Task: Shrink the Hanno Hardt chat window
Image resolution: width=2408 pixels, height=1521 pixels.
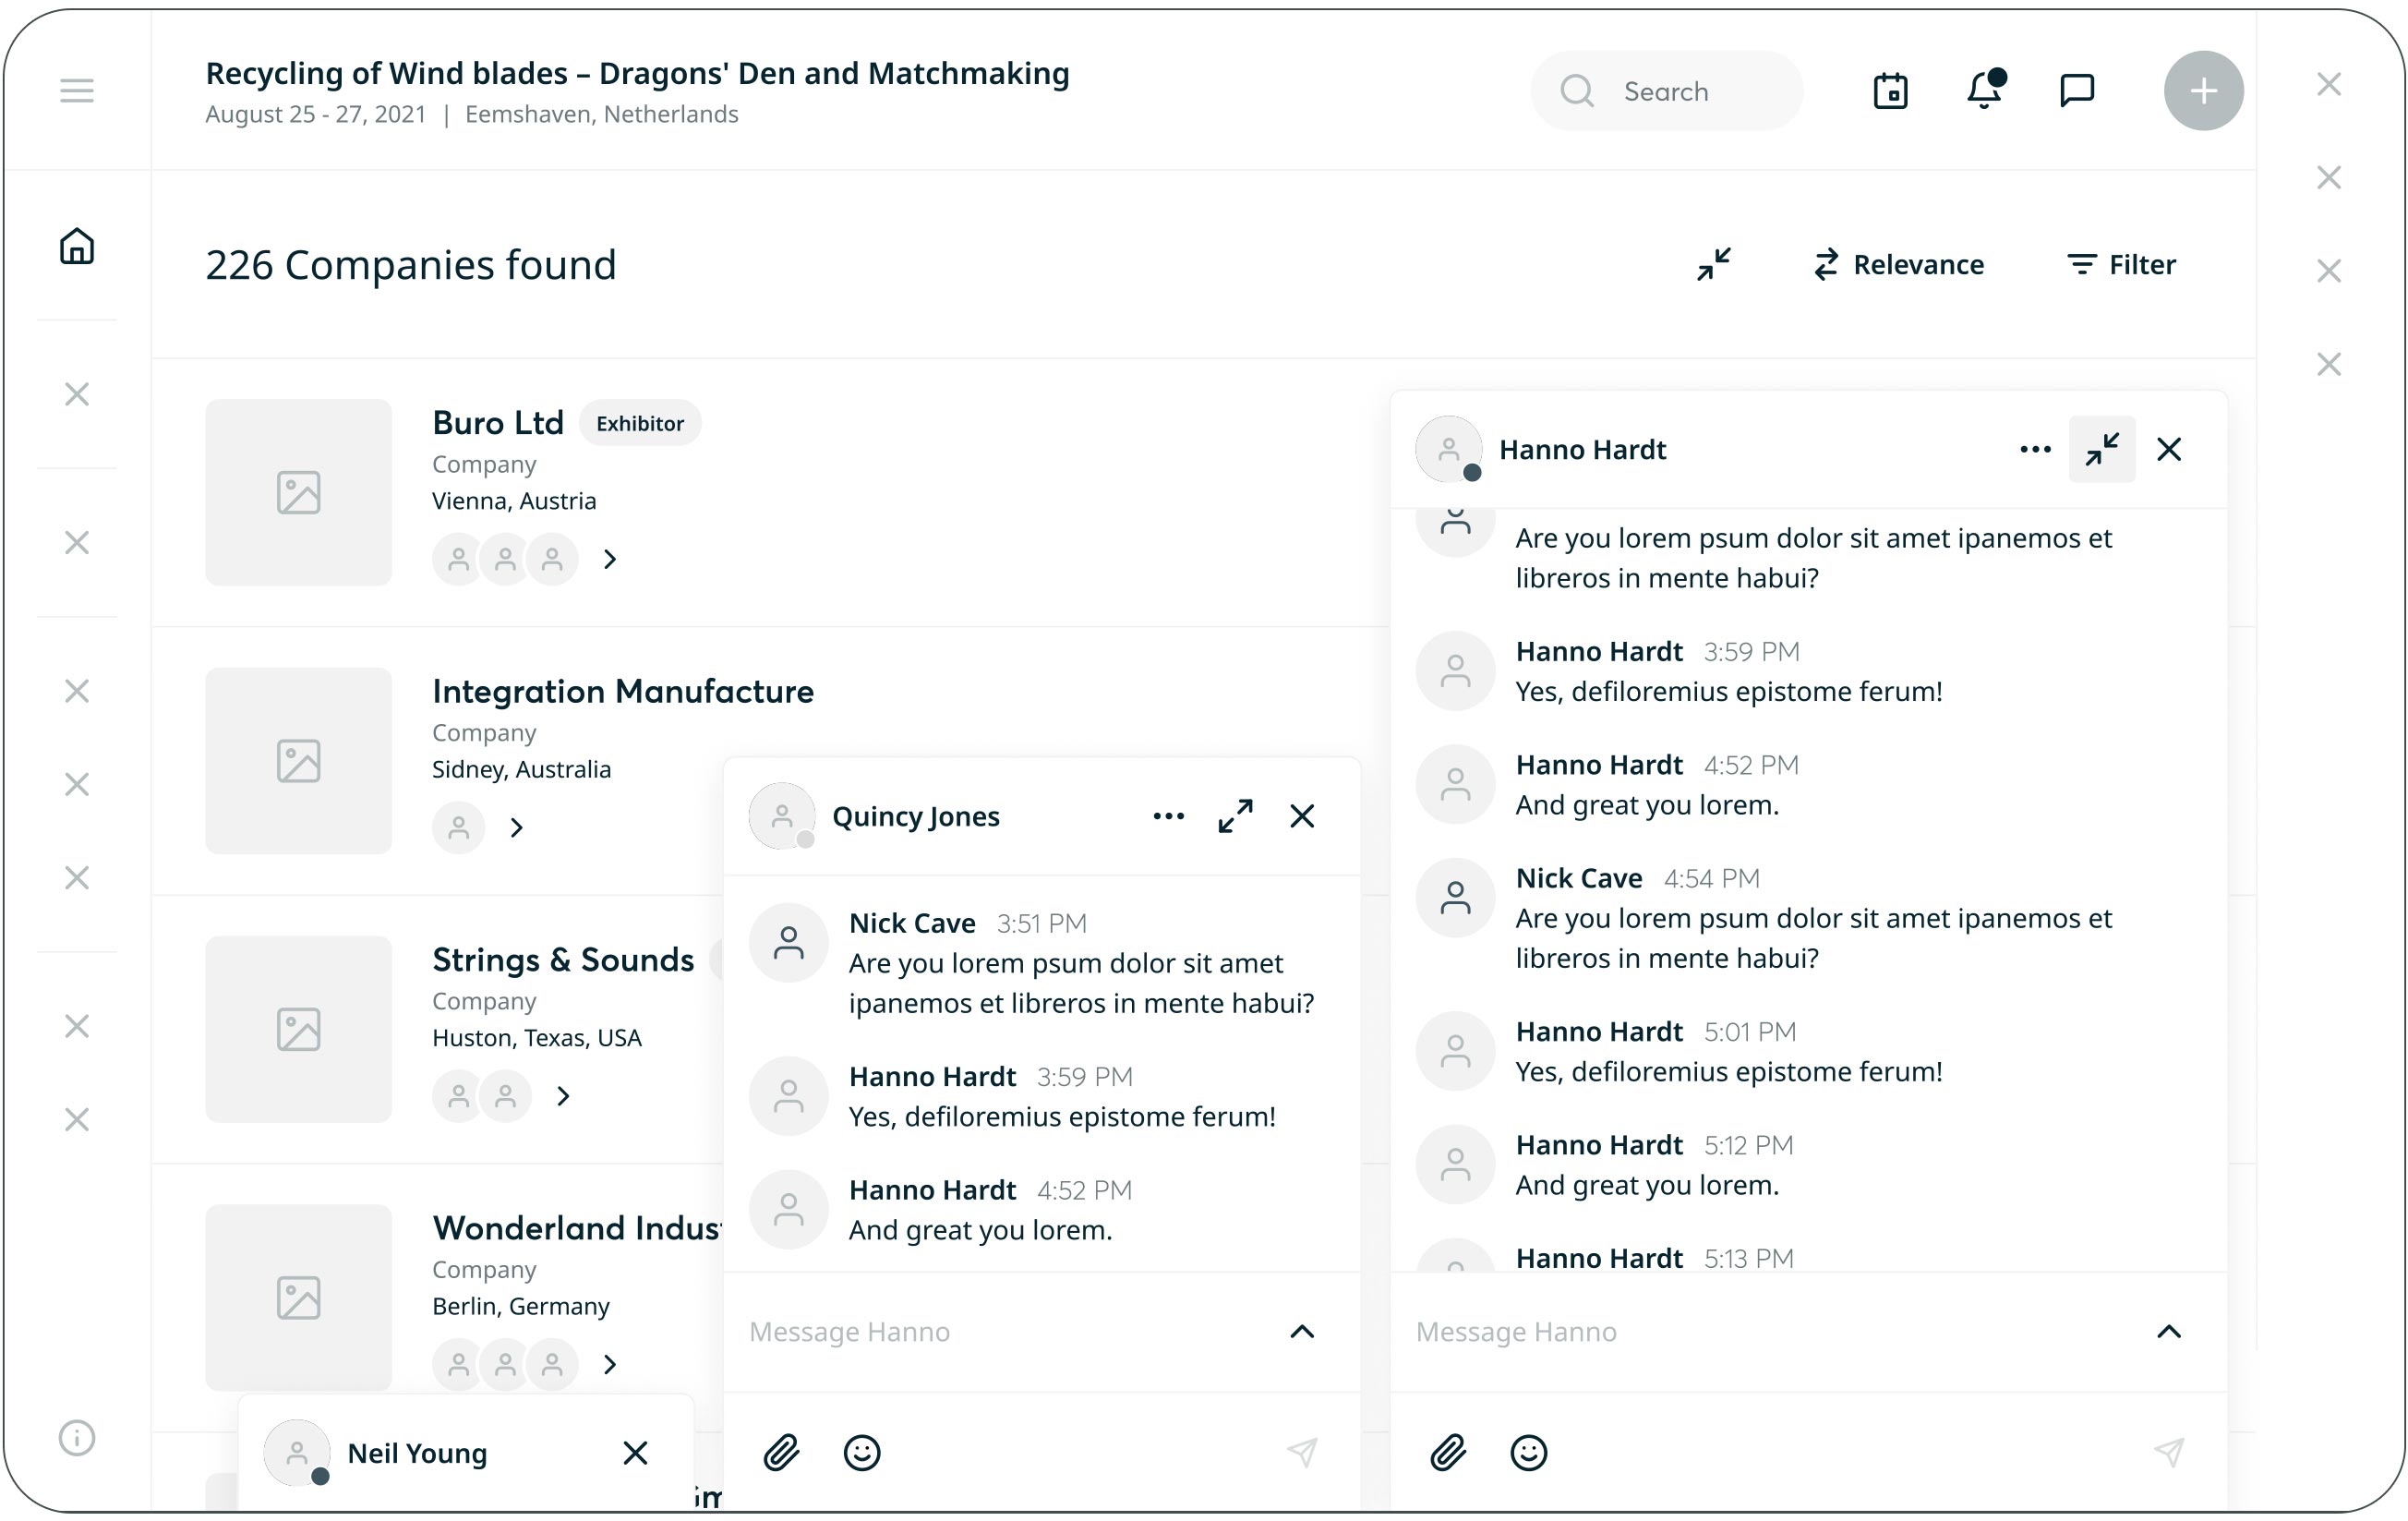Action: (2101, 449)
